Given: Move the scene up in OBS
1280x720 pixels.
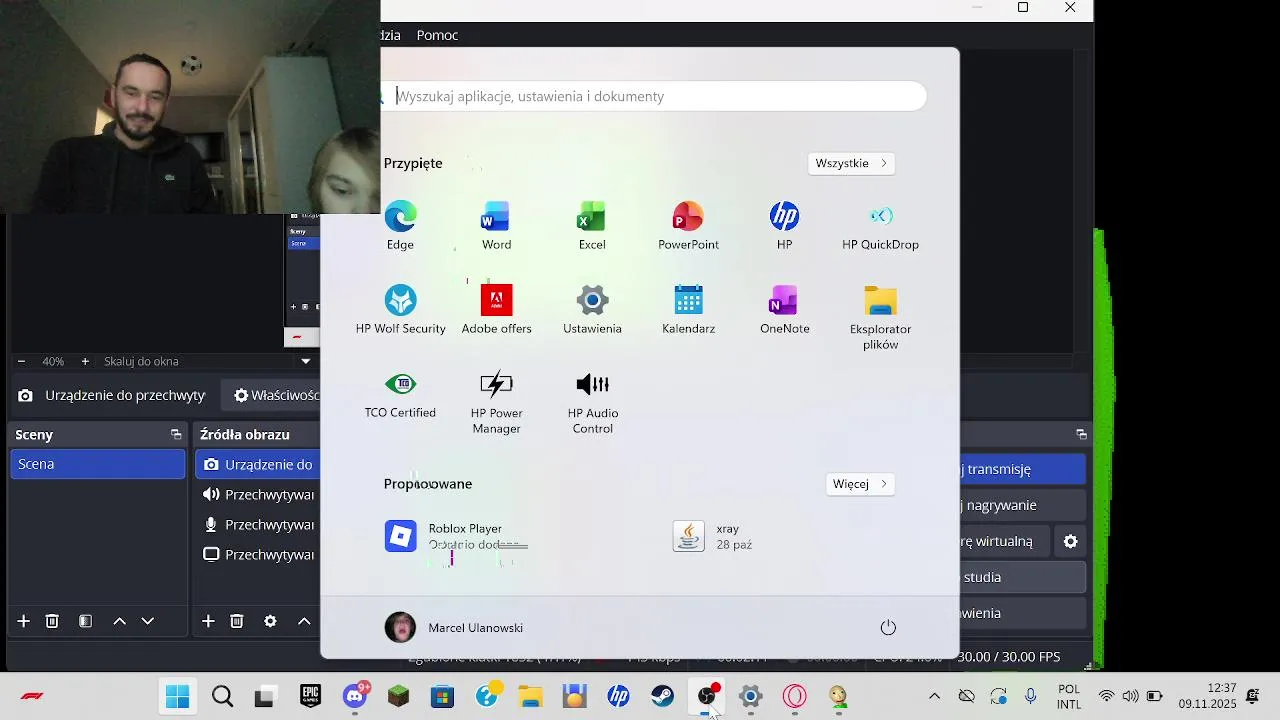Looking at the screenshot, I should pos(119,621).
